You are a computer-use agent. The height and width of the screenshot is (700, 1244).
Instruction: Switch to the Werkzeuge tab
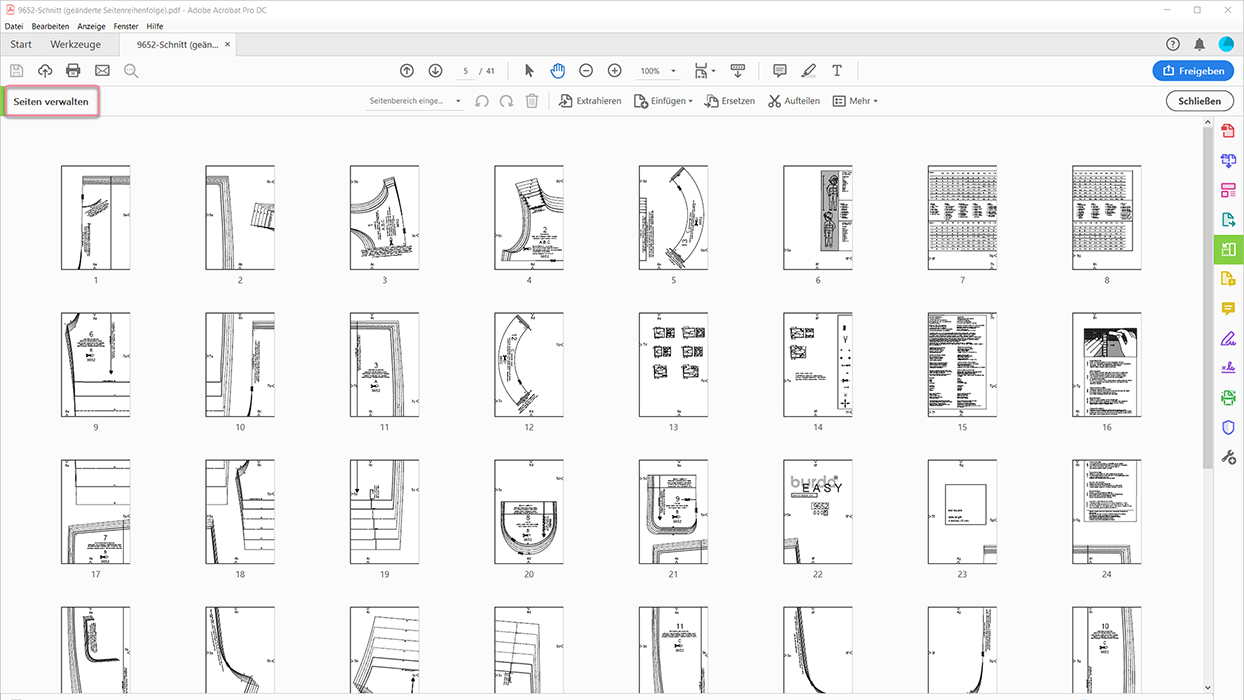pyautogui.click(x=75, y=44)
